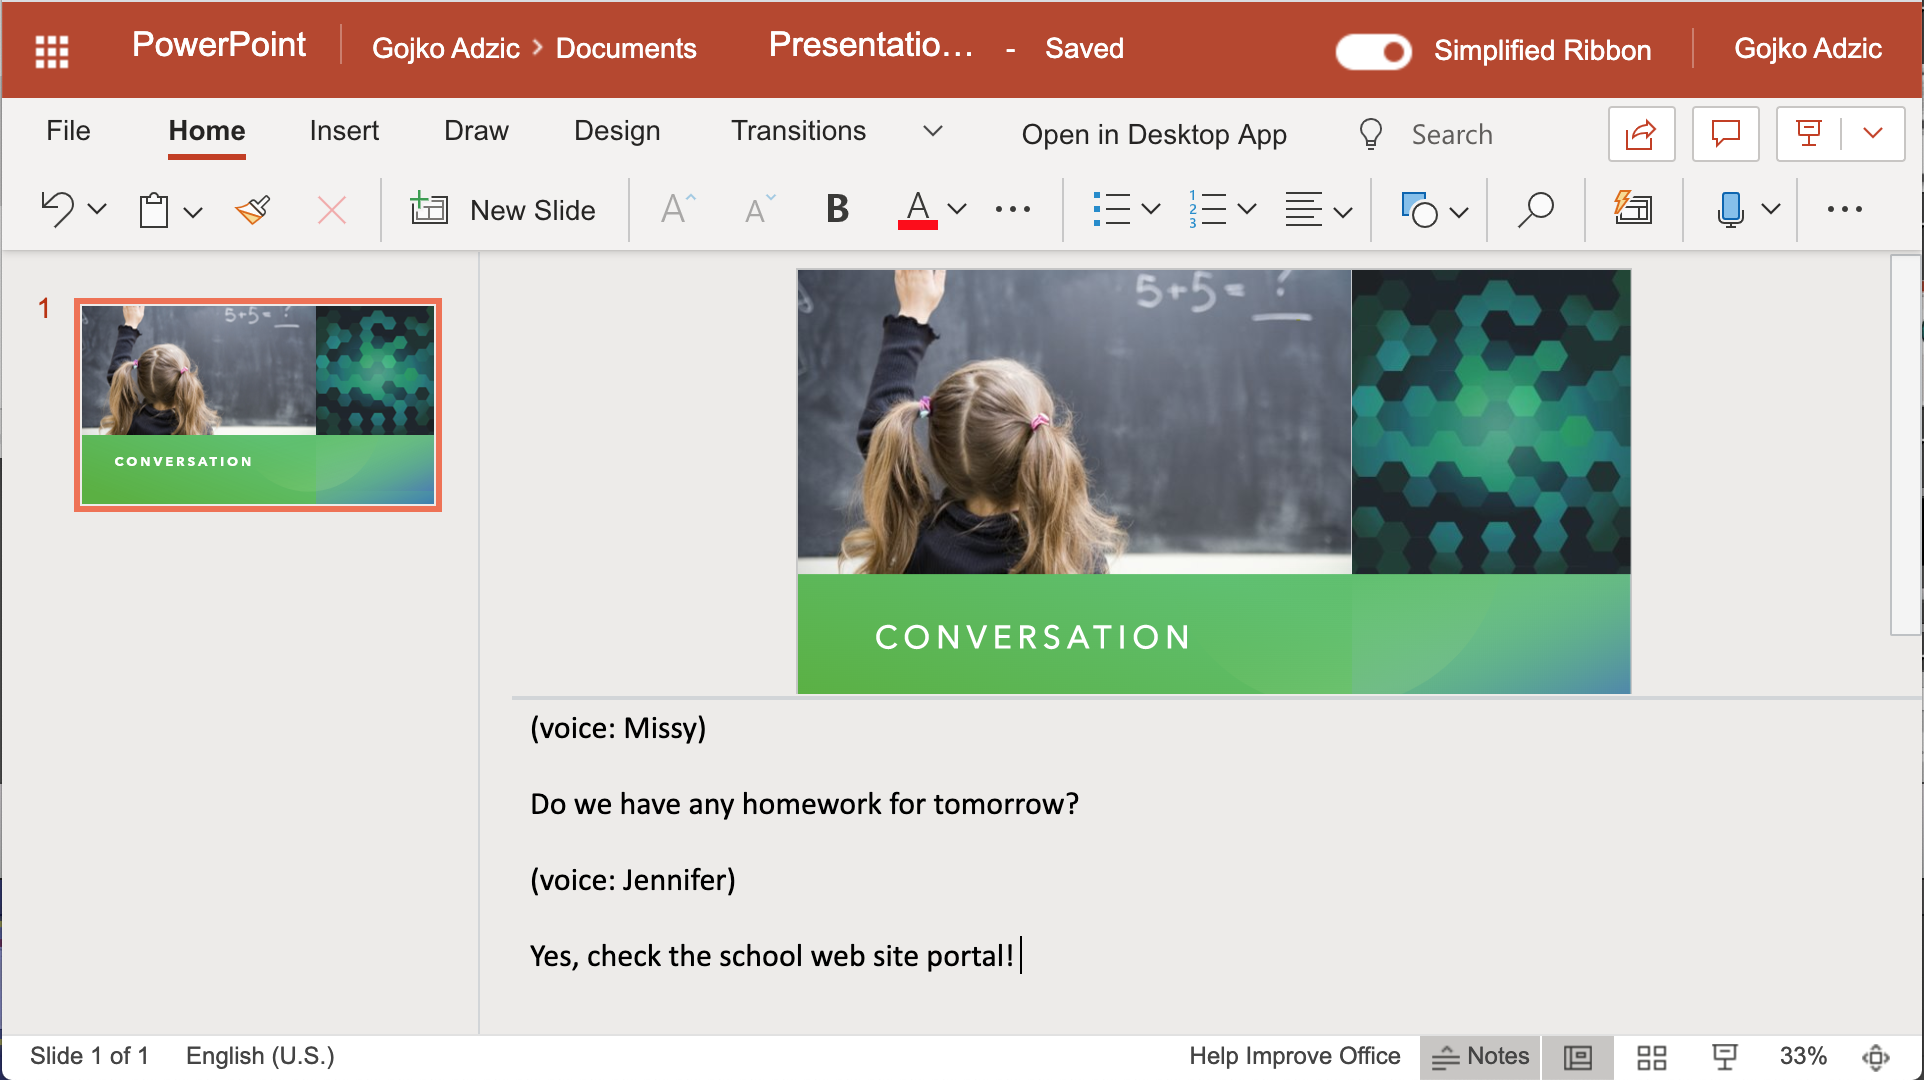Click the paragraph alignment icon
This screenshot has height=1080, width=1924.
(1304, 209)
